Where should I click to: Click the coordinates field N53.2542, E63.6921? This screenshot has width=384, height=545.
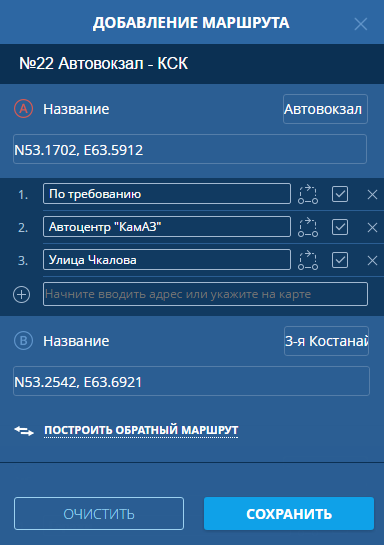pyautogui.click(x=191, y=381)
